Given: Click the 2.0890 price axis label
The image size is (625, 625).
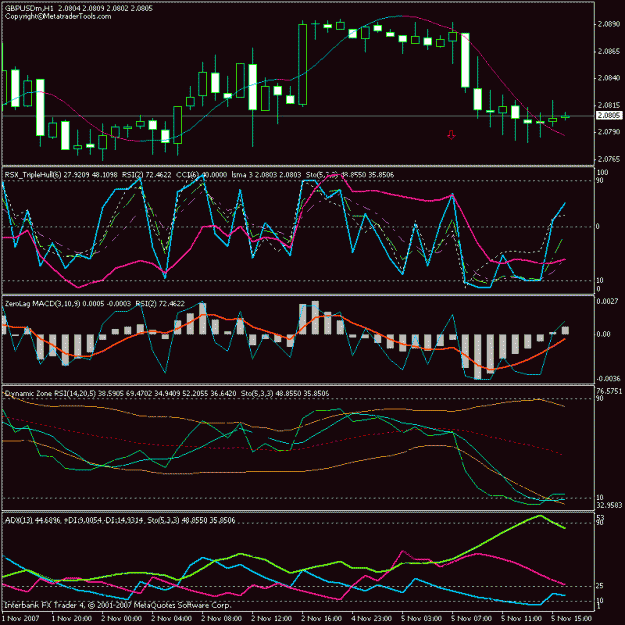Looking at the screenshot, I should coord(609,24).
